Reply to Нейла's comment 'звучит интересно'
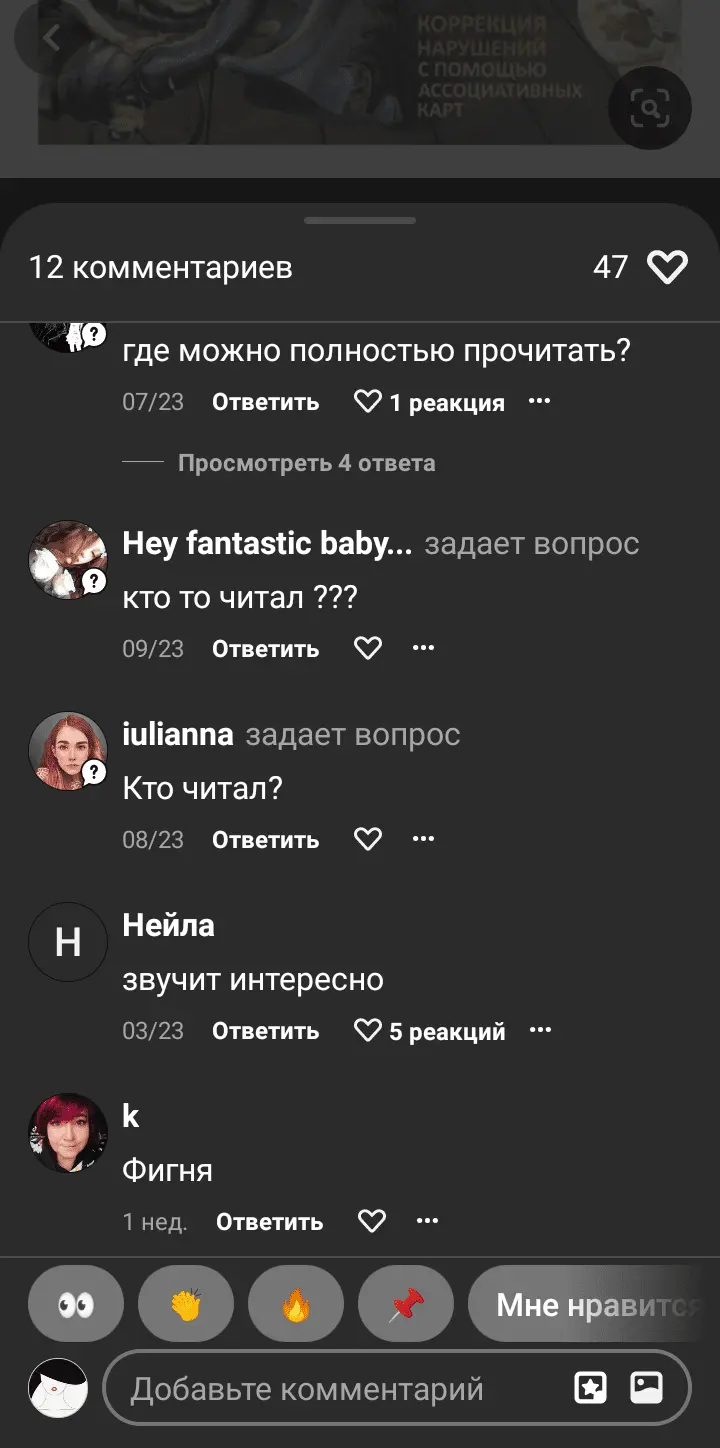Screen dimensions: 720x1448 coord(265,1031)
